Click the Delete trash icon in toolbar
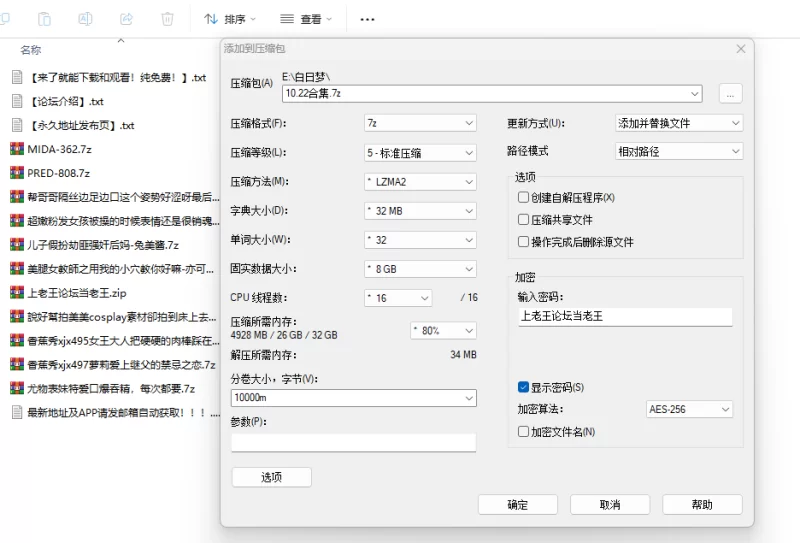The width and height of the screenshot is (800, 543). coord(167,19)
